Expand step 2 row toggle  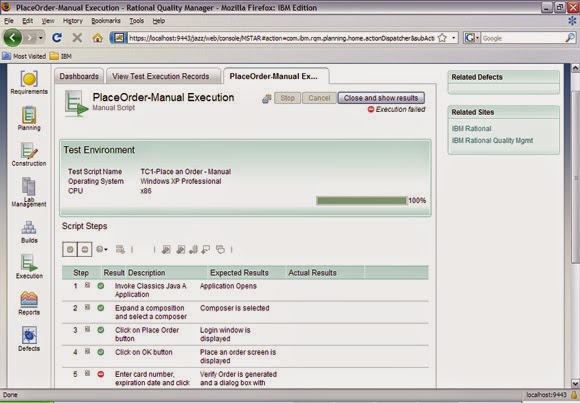(x=87, y=307)
